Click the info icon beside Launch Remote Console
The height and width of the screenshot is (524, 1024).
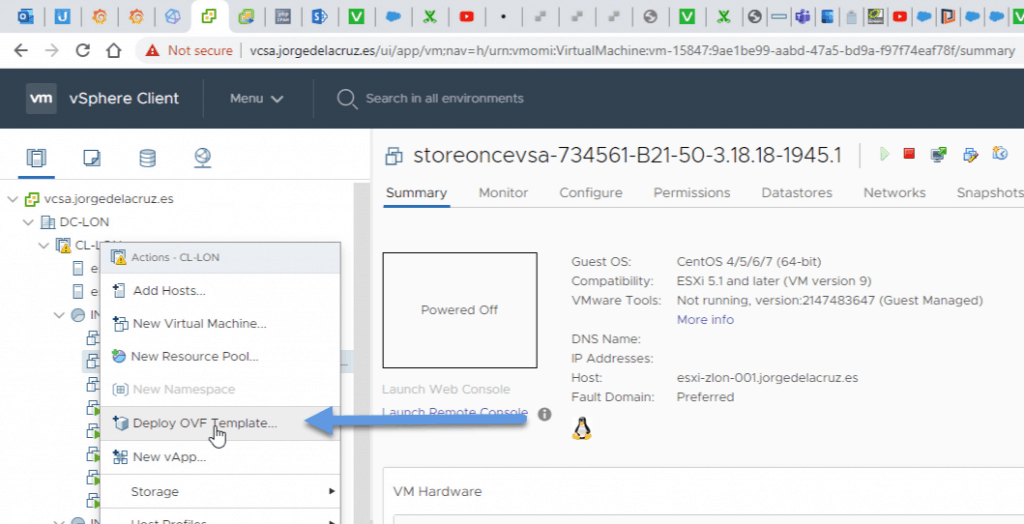coord(545,414)
